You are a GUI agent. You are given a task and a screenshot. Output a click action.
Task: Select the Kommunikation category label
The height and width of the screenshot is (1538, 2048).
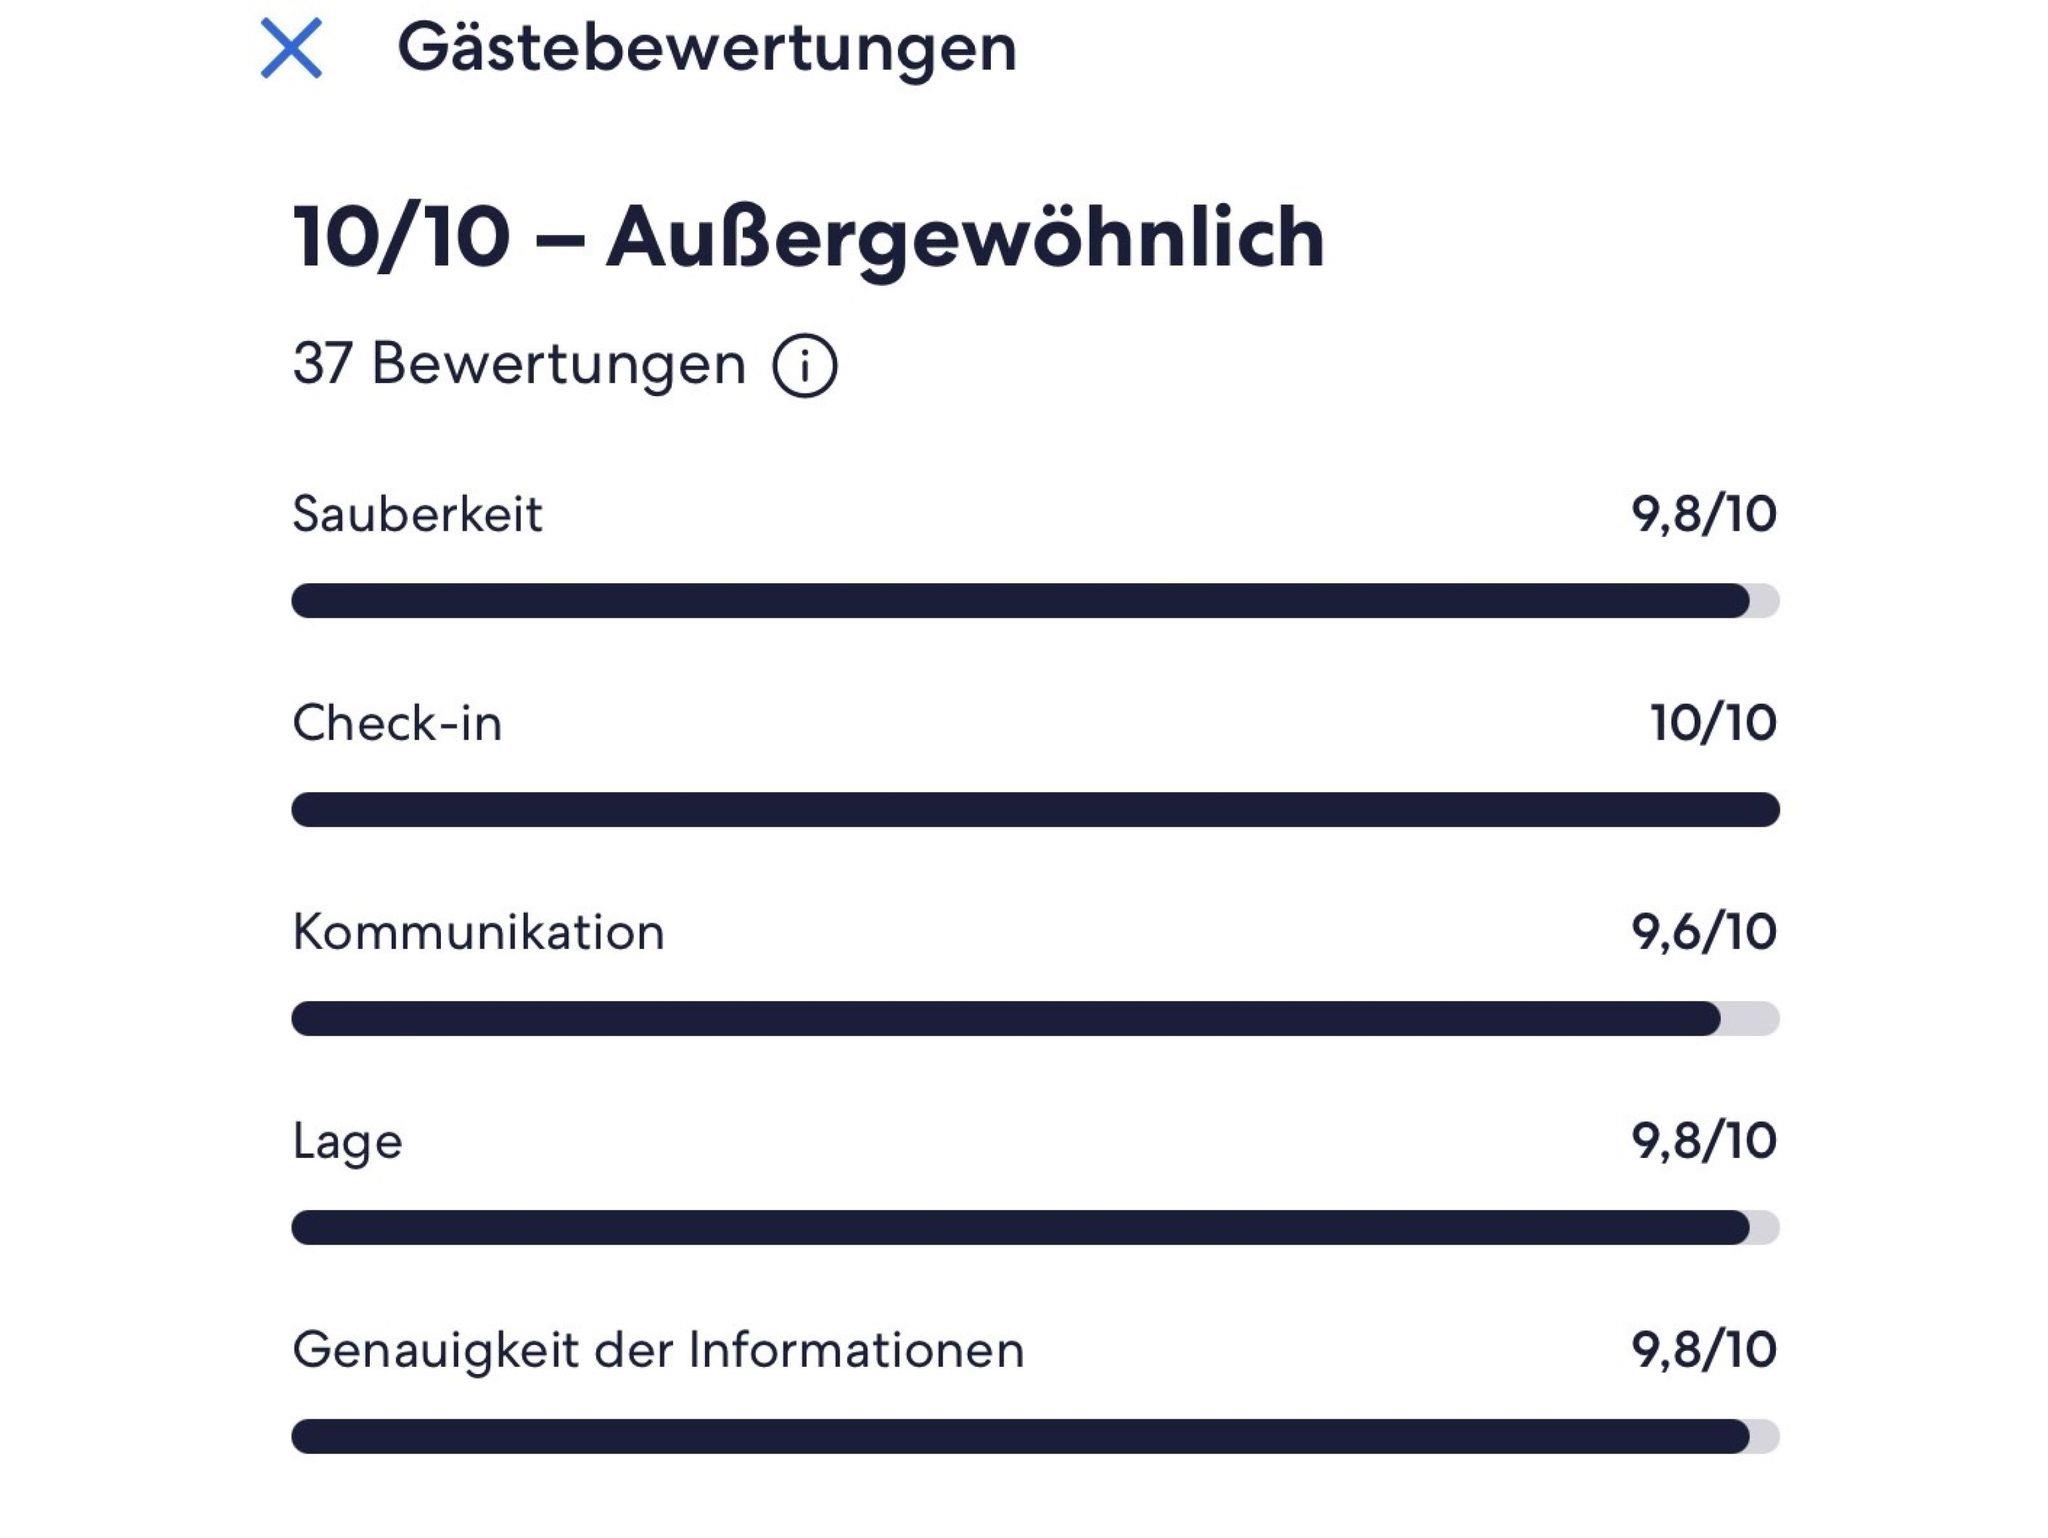pos(478,933)
